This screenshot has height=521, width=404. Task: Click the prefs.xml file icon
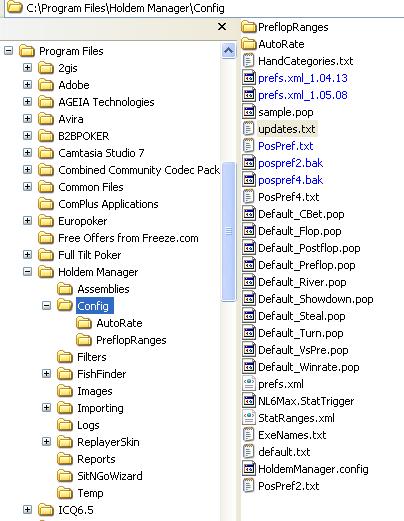(x=248, y=384)
